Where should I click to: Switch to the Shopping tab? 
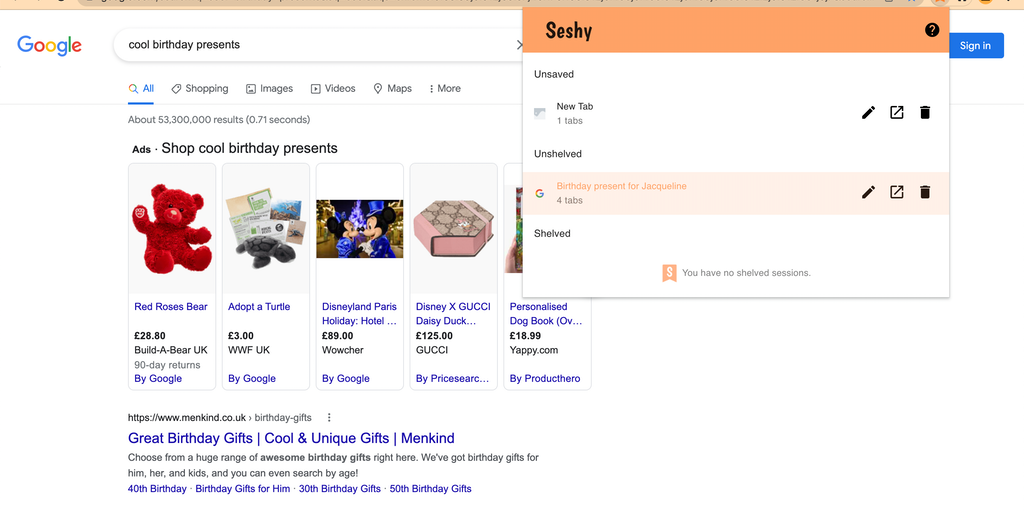(199, 89)
